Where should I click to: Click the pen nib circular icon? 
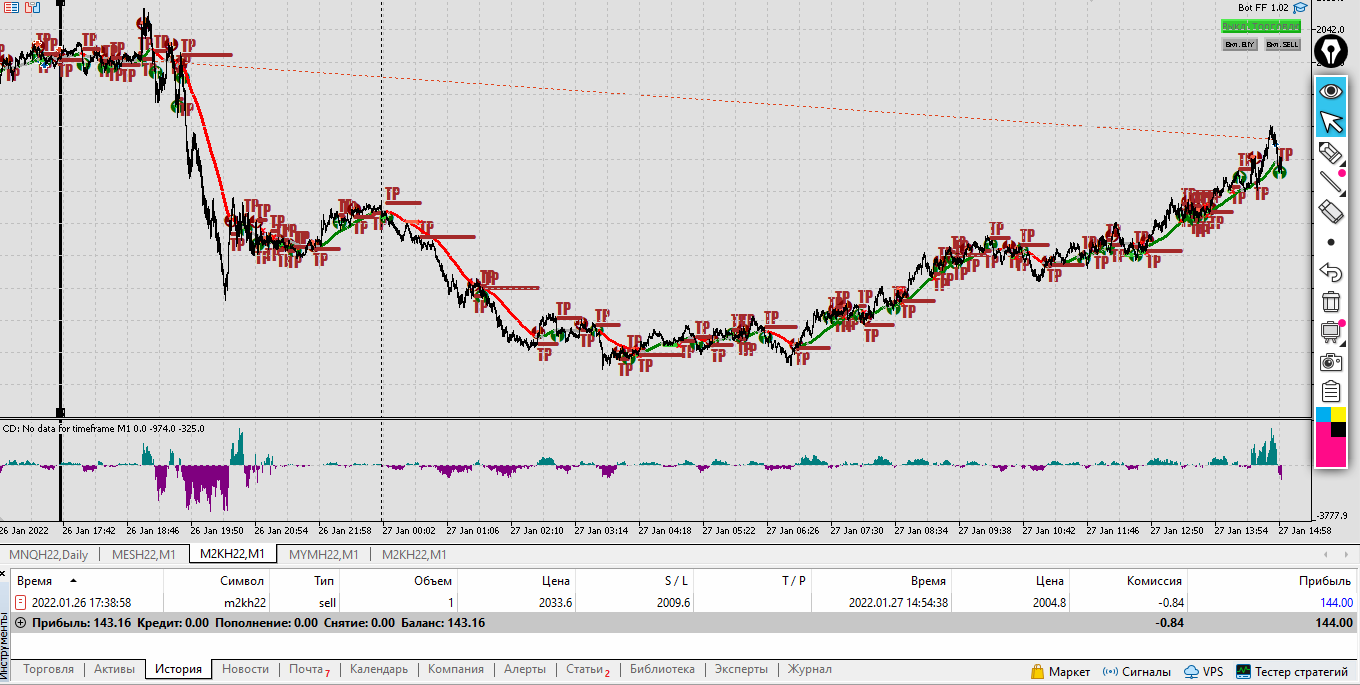pos(1330,50)
